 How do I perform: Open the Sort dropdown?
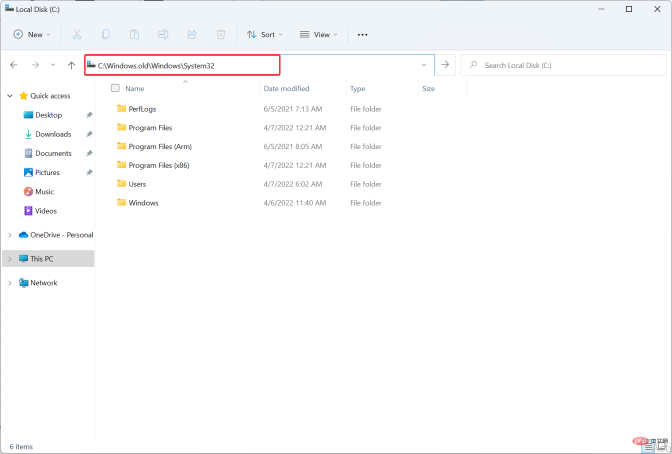coord(265,35)
